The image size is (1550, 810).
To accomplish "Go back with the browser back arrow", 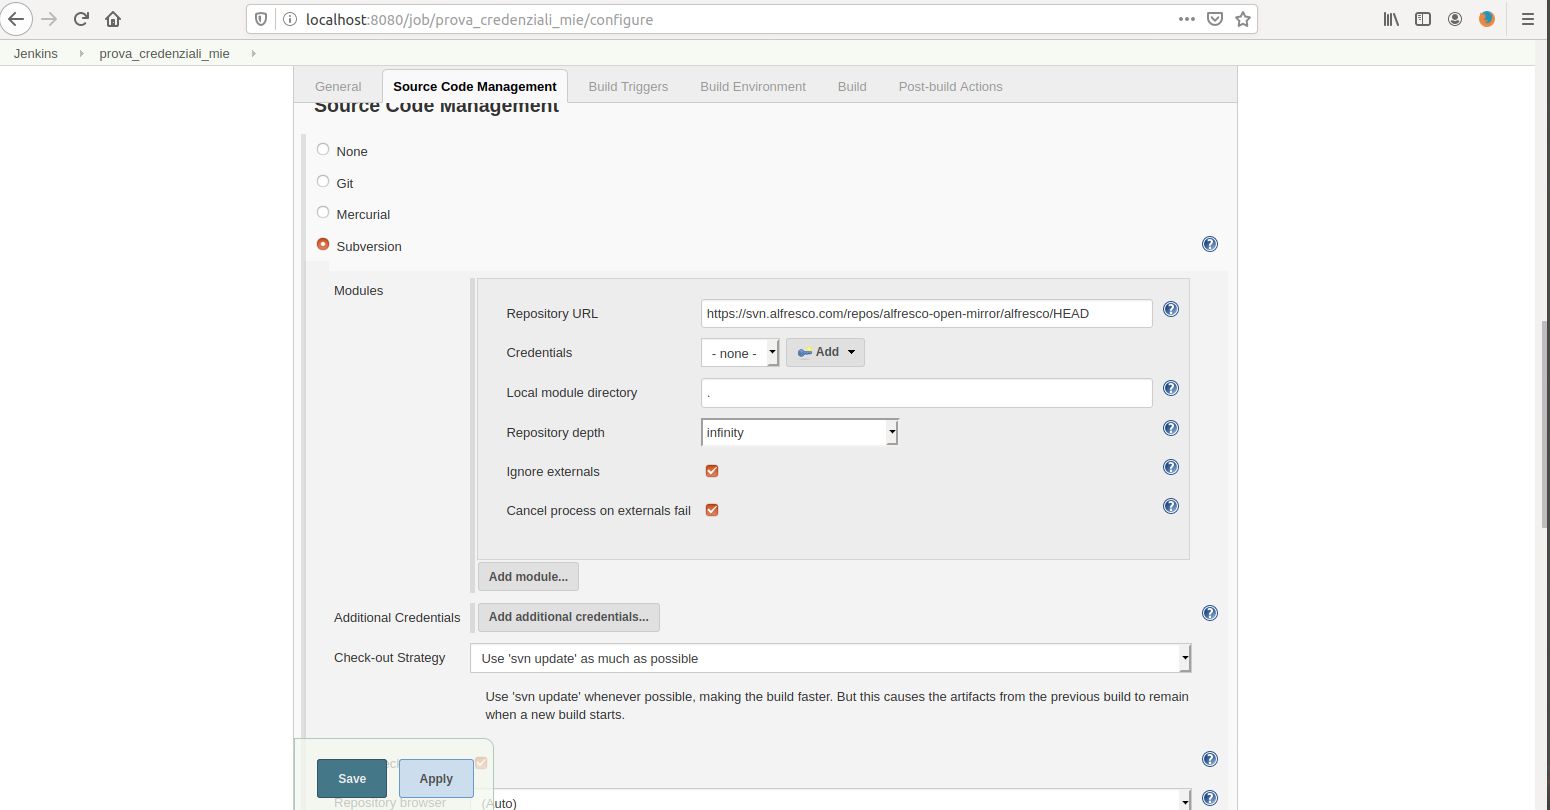I will click(16, 19).
